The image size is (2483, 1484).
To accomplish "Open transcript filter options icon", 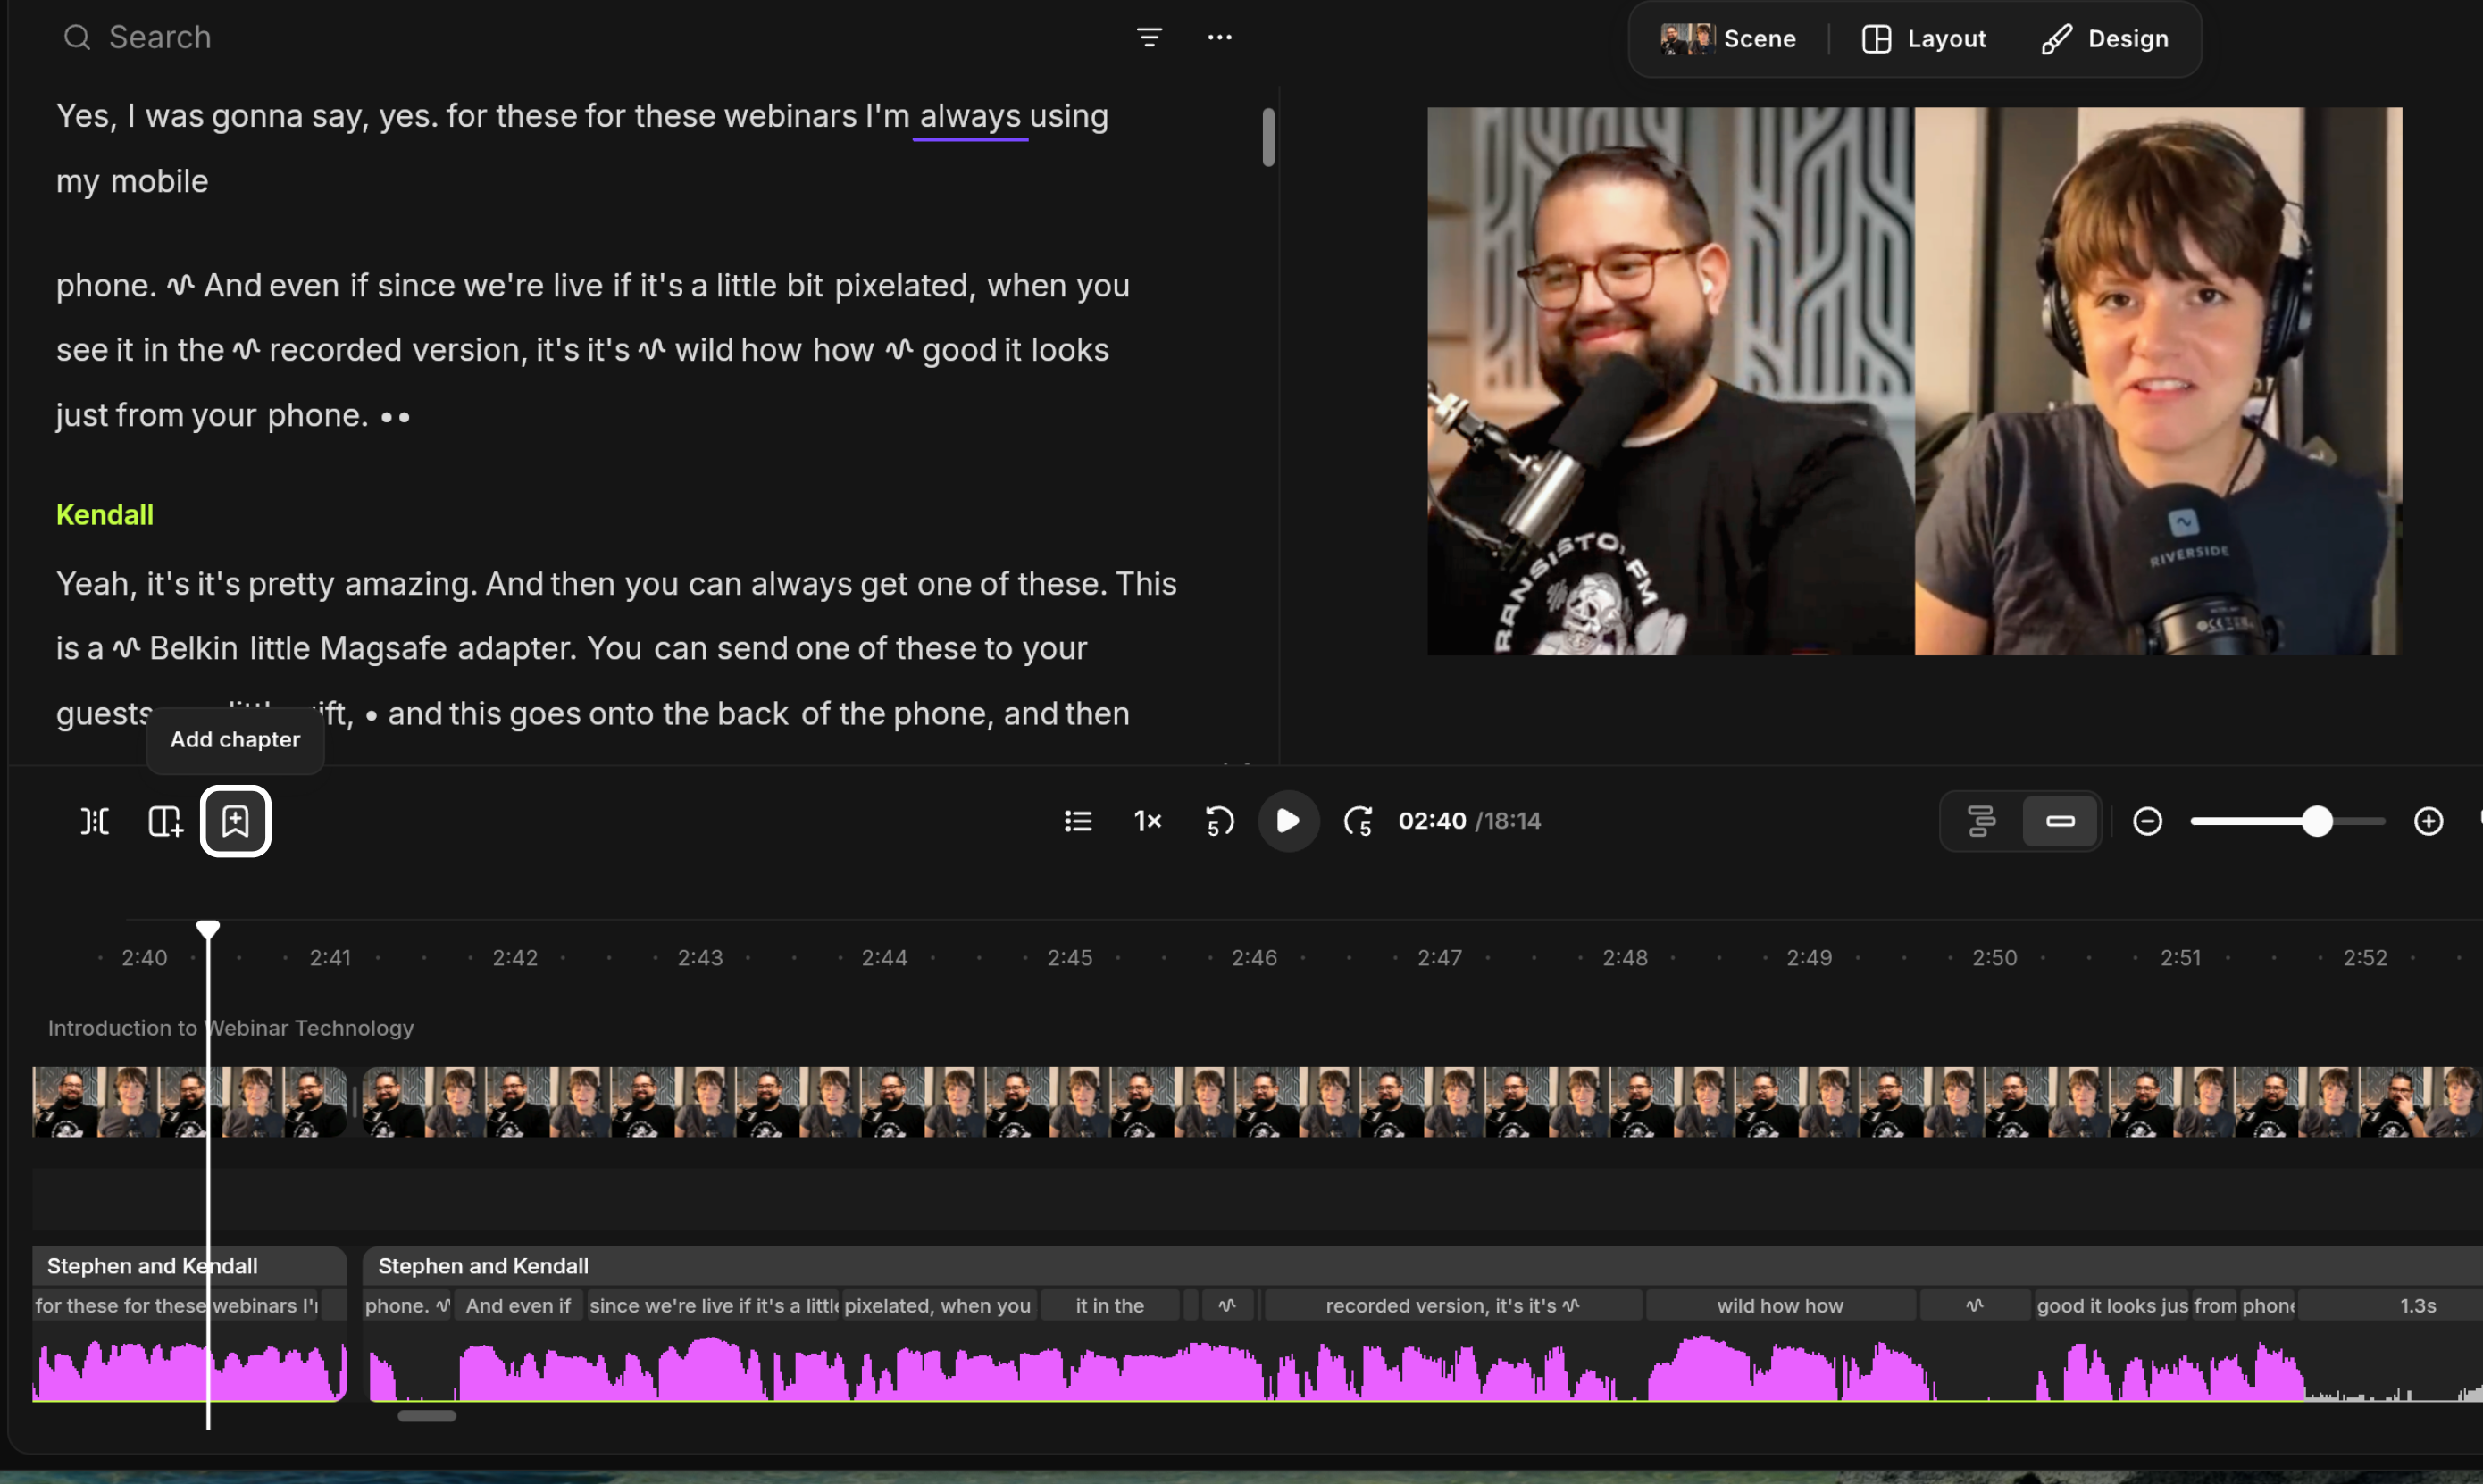I will pyautogui.click(x=1149, y=37).
